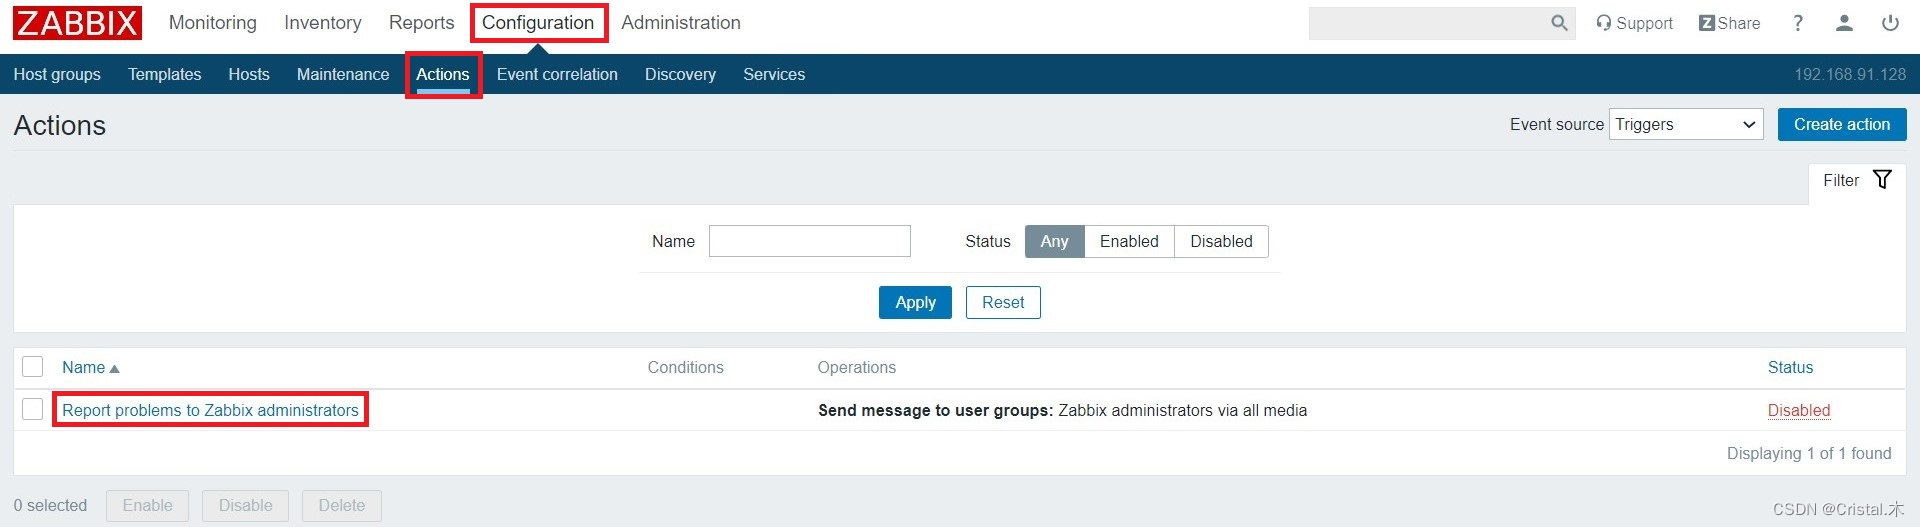Go to Maintenance submenu
The image size is (1920, 527).
(343, 75)
